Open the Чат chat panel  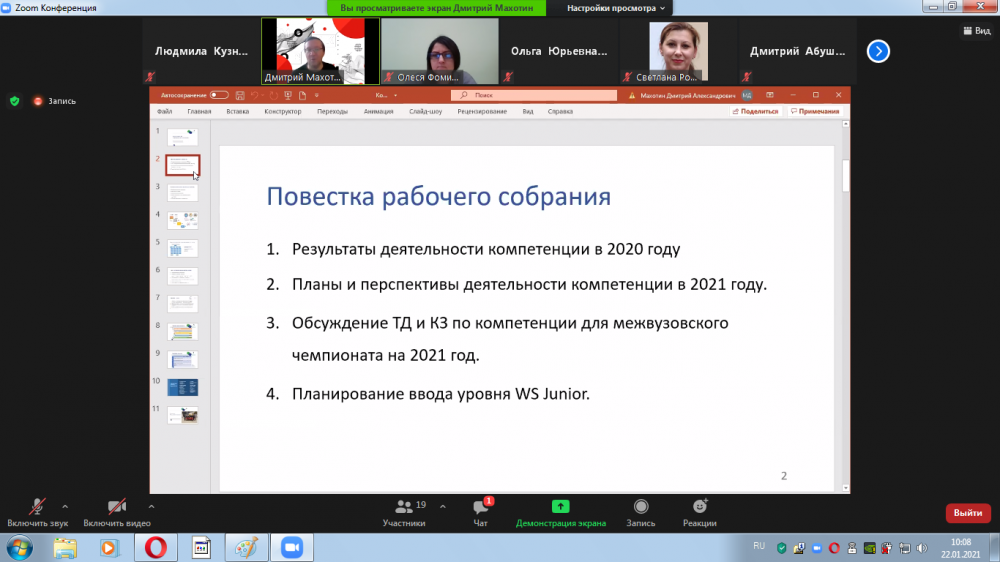tap(480, 508)
